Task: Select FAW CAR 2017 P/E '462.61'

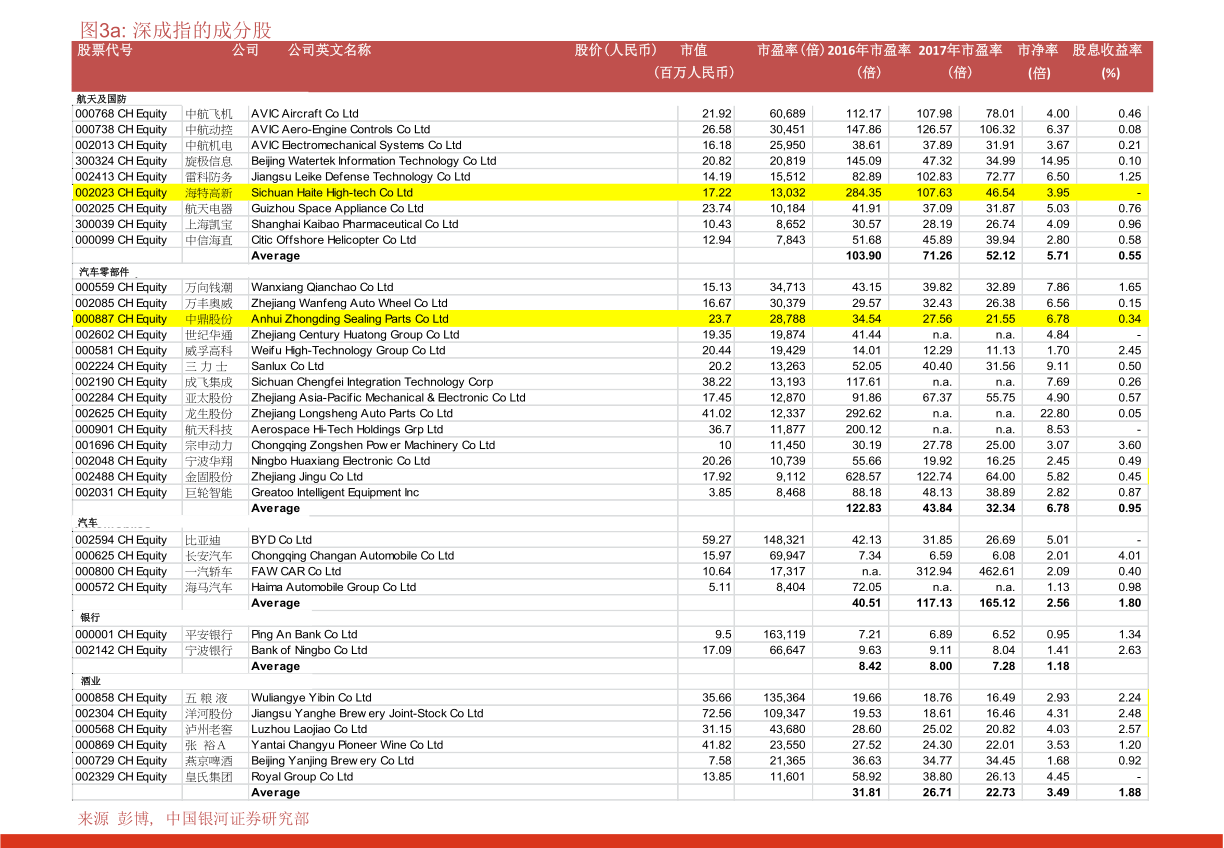Action: tap(997, 571)
